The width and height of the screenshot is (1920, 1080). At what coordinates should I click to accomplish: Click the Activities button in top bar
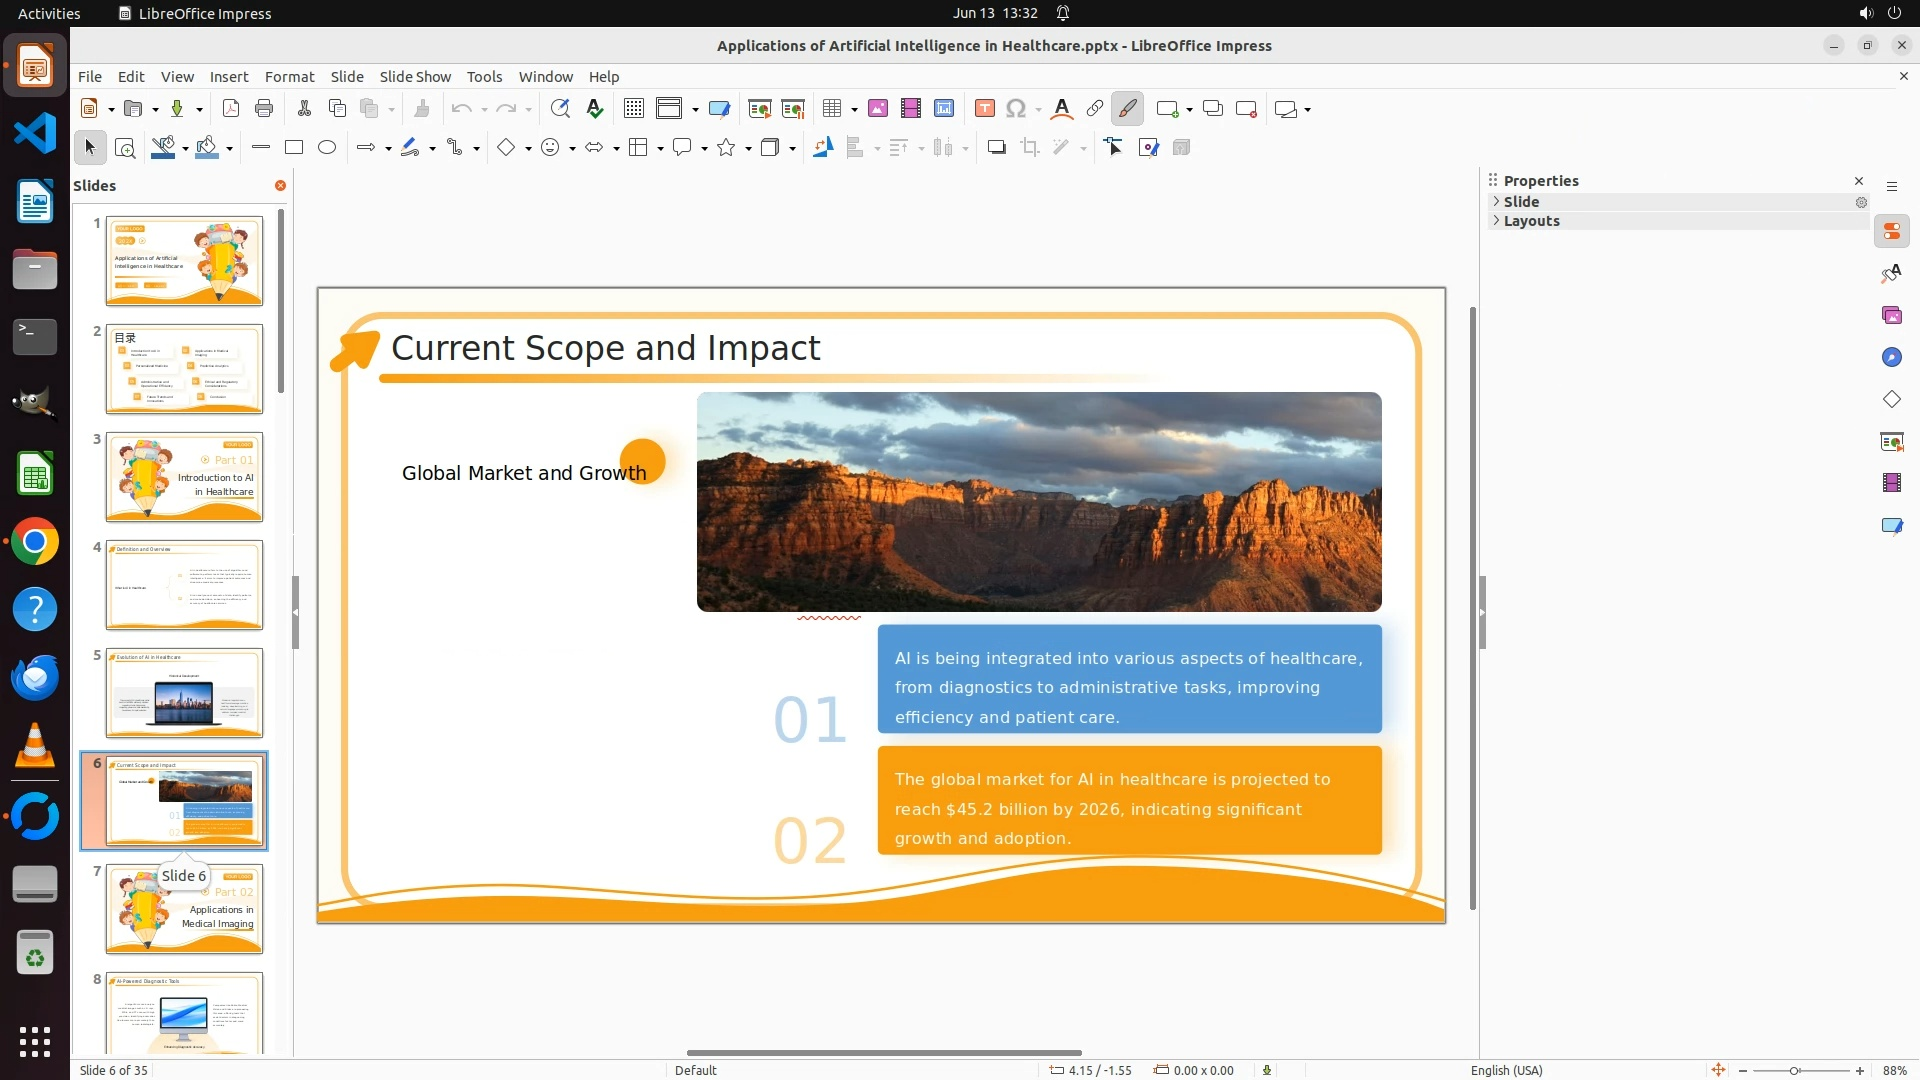coord(49,13)
